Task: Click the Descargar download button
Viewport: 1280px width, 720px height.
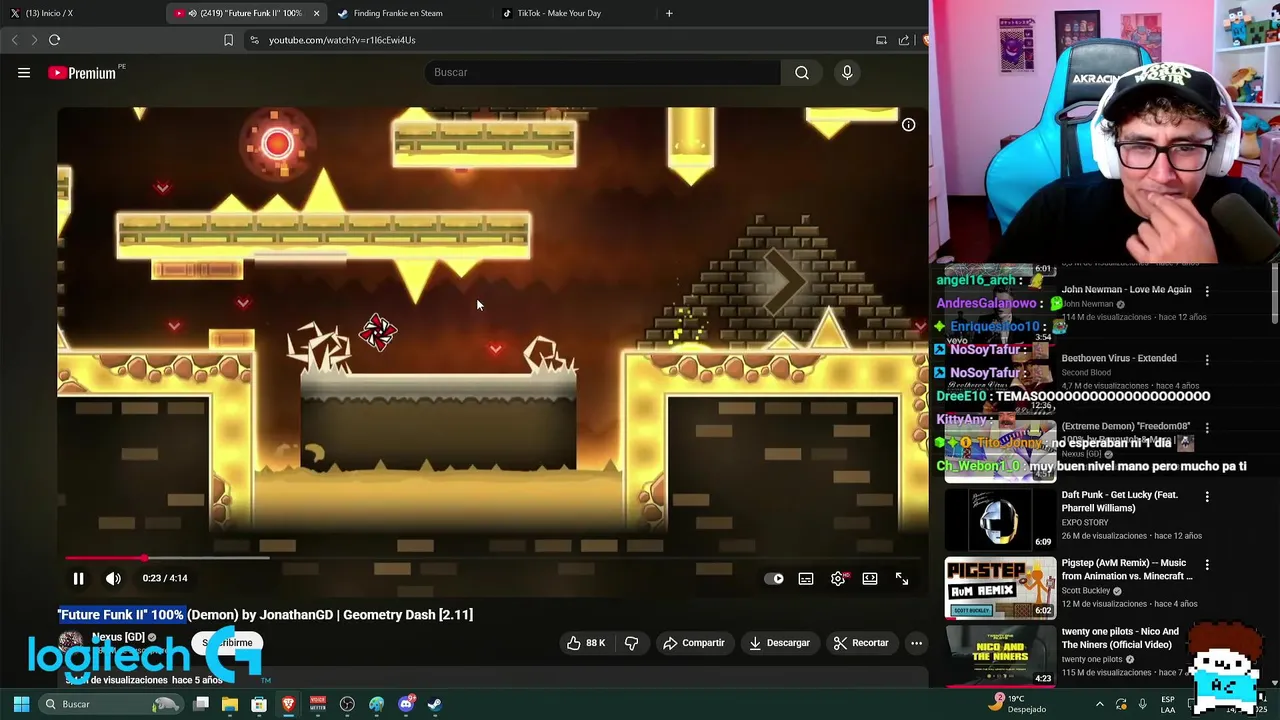Action: [x=779, y=643]
